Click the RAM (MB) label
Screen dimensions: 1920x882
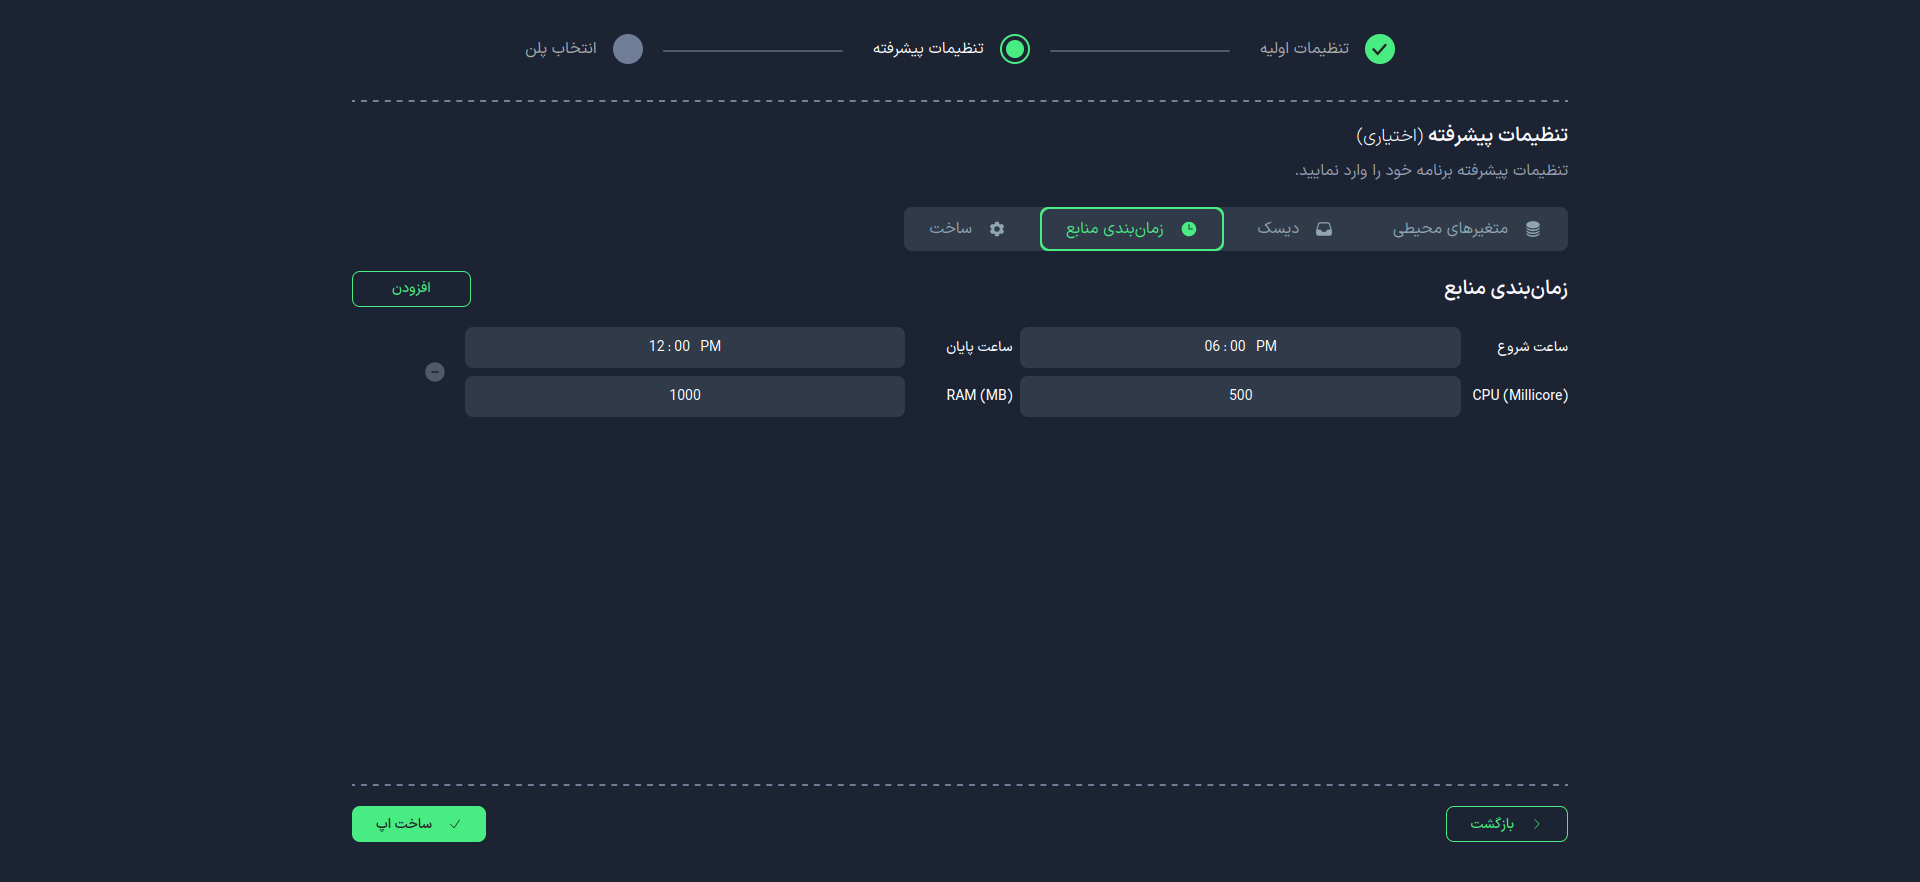coord(980,395)
